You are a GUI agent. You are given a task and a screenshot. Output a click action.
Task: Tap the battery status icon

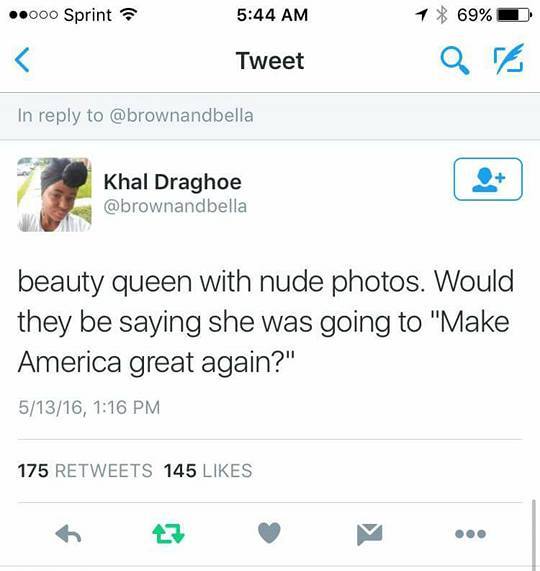pos(515,15)
